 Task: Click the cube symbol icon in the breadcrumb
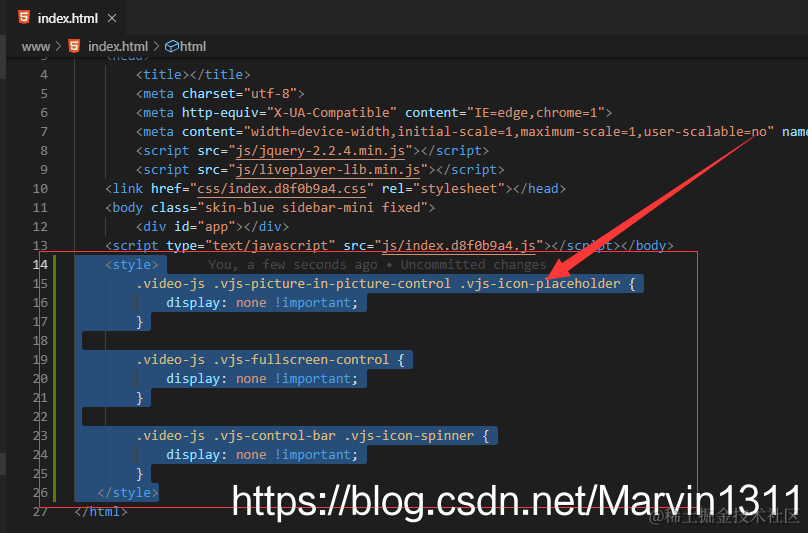[172, 46]
